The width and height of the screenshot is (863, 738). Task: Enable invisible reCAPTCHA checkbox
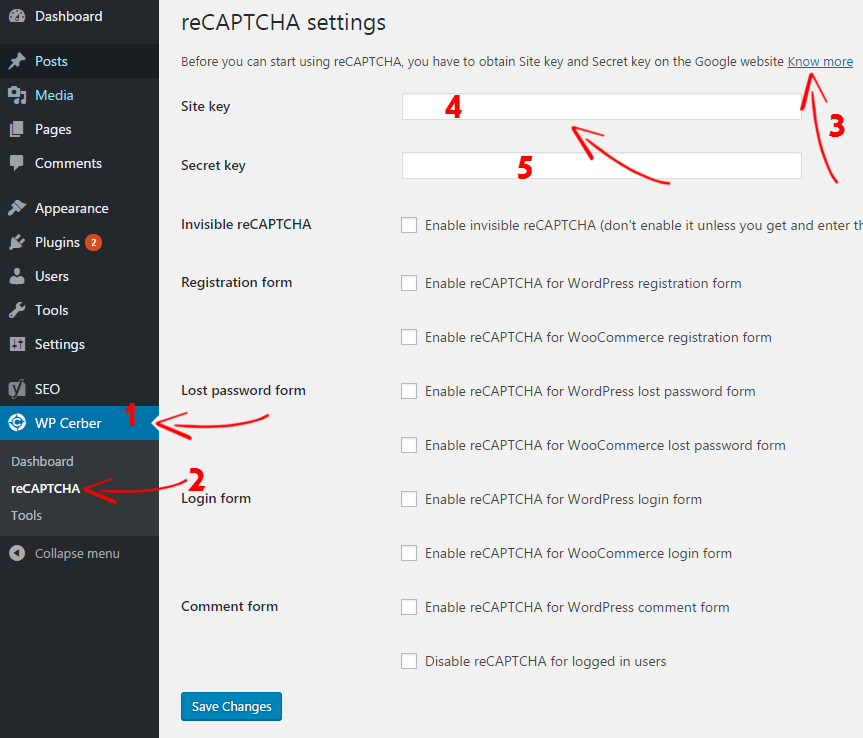[409, 225]
